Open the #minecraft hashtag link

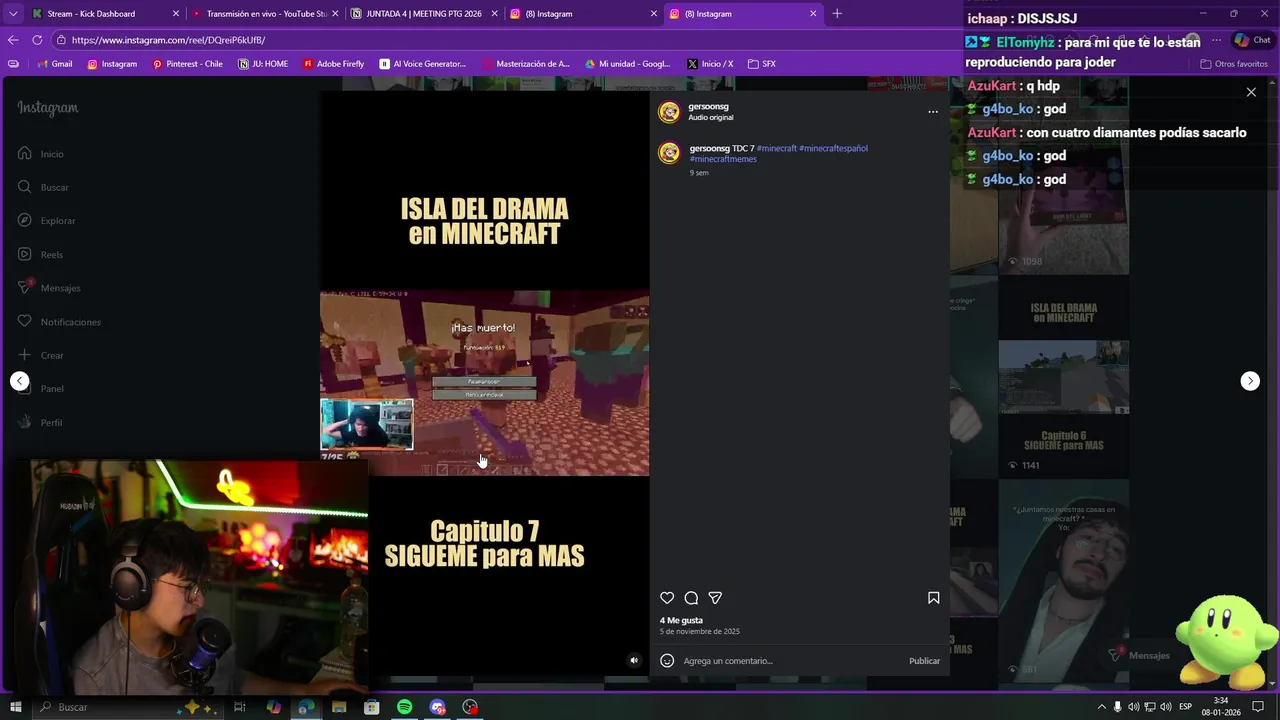click(x=777, y=148)
